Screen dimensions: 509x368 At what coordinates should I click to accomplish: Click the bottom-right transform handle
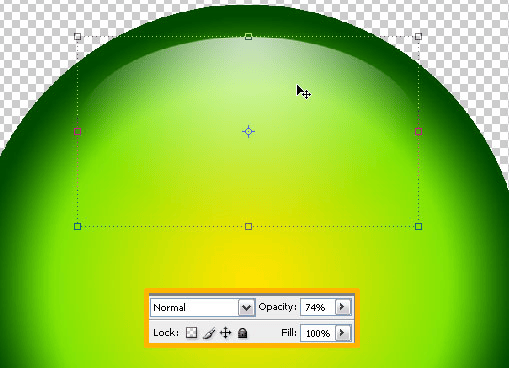pos(419,227)
